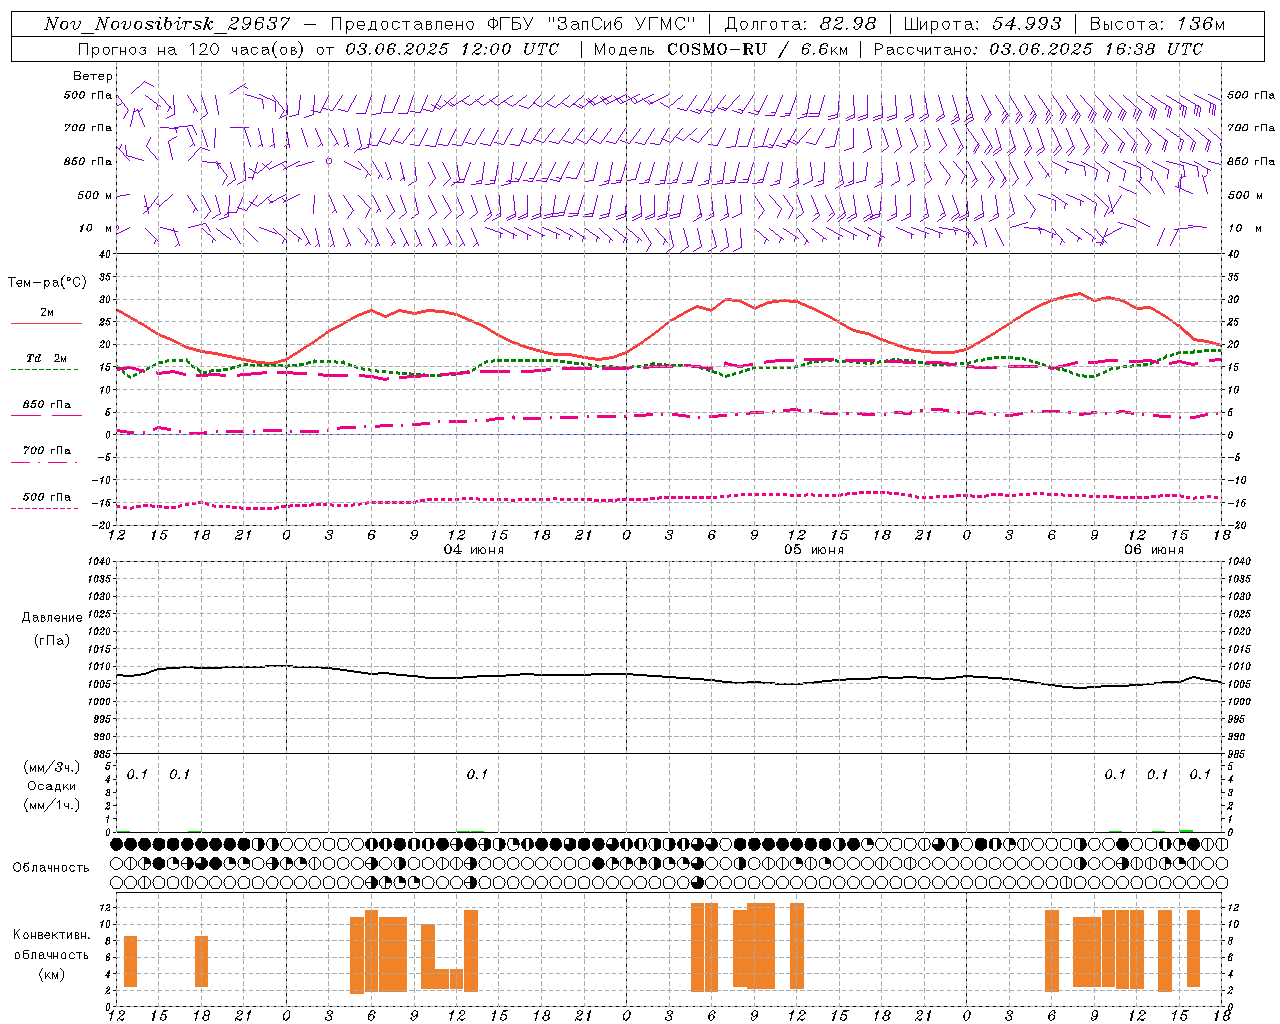Viewport: 1280px width, 1024px height.
Task: Click the station title Nov_Novosibirsk_29637
Action: pos(167,24)
